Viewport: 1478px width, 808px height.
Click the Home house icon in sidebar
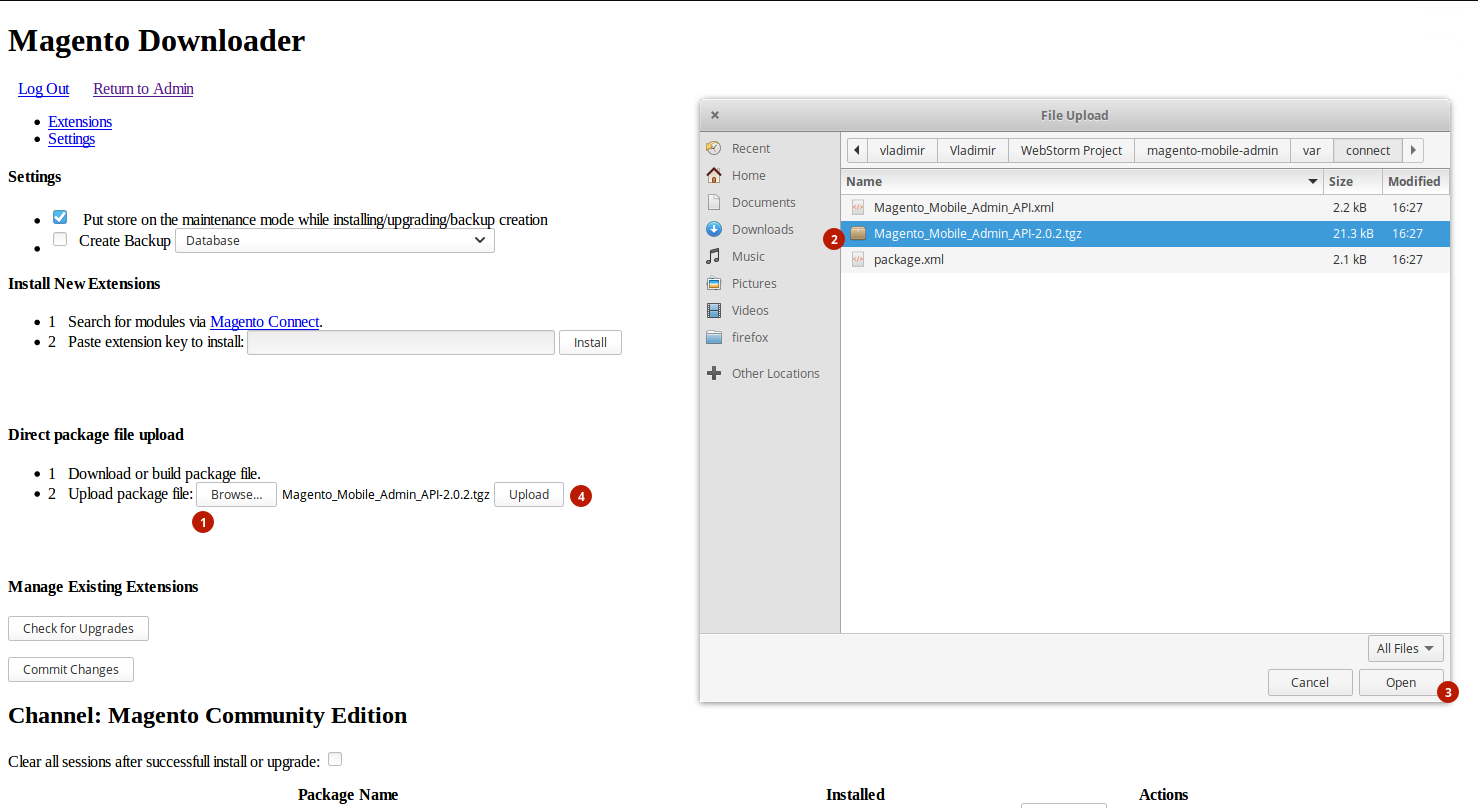pyautogui.click(x=713, y=175)
